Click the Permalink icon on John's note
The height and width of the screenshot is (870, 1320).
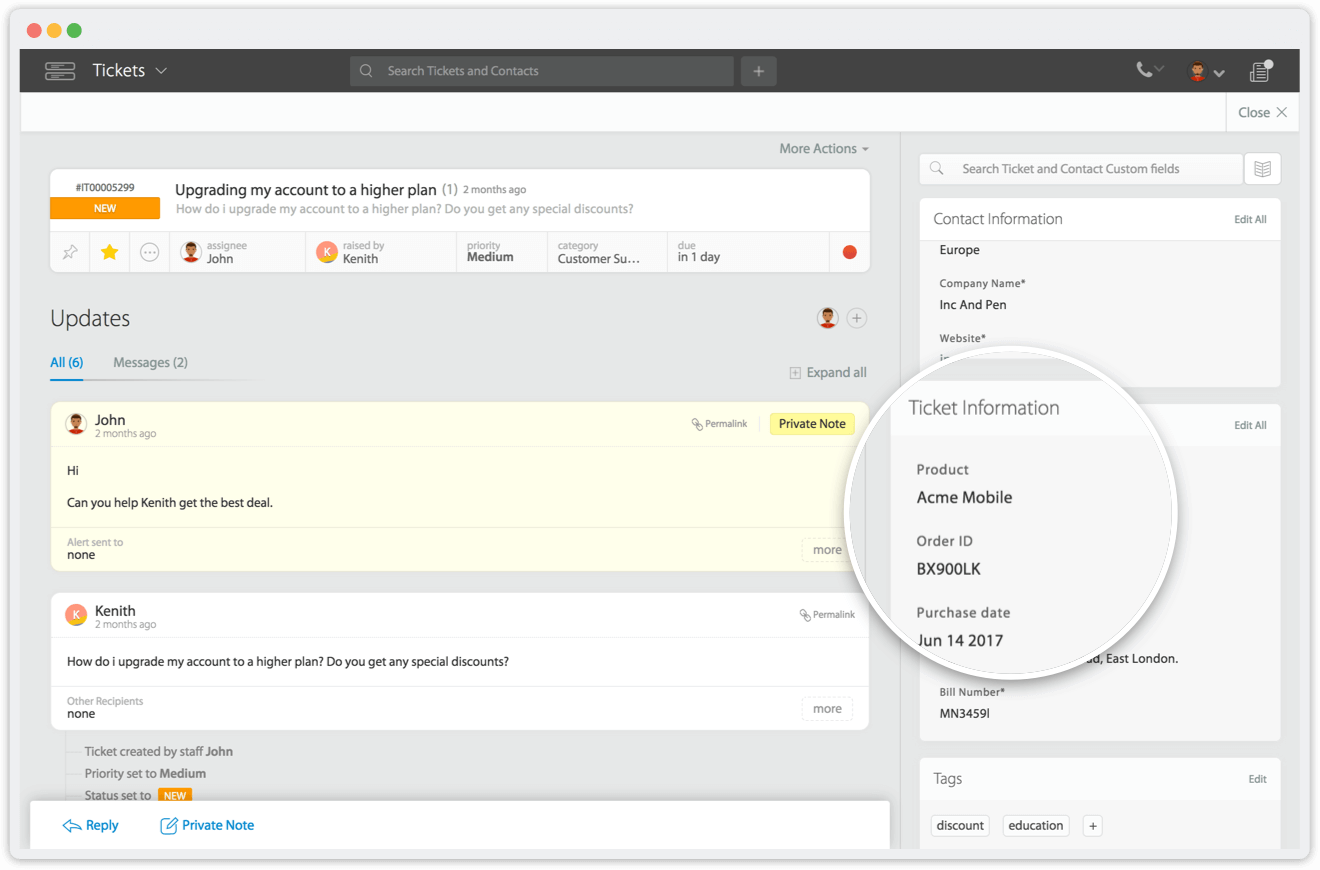click(697, 423)
